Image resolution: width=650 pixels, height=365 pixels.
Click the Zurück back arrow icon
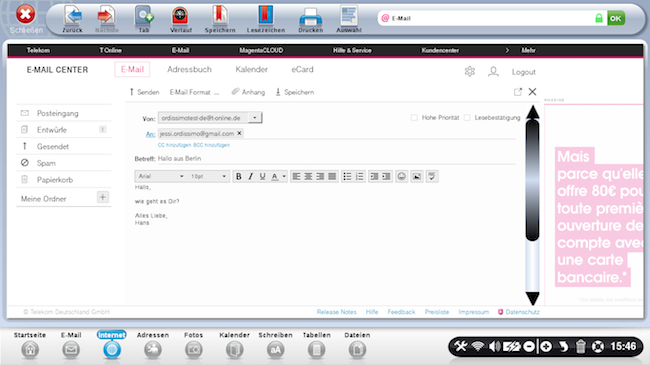coord(73,16)
